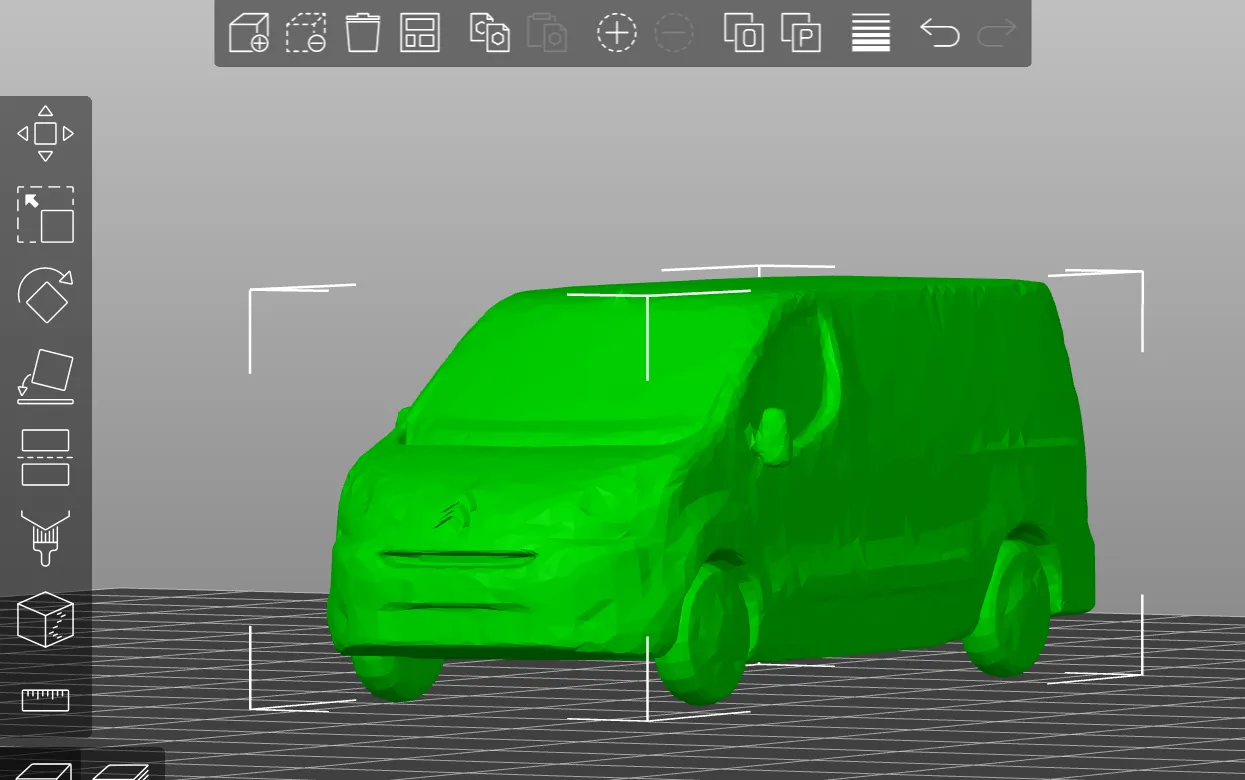Select the Cut tool
This screenshot has width=1245, height=780.
point(46,457)
